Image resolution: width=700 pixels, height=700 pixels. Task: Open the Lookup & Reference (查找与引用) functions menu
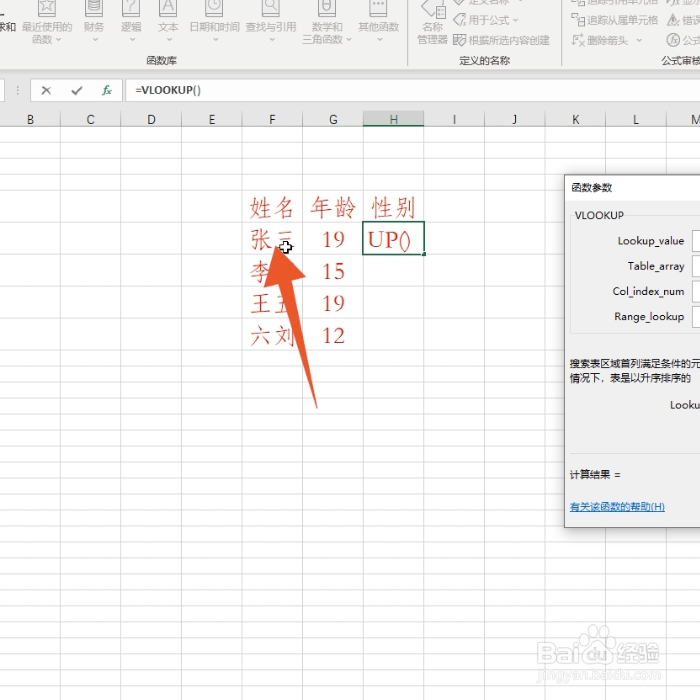click(x=271, y=22)
